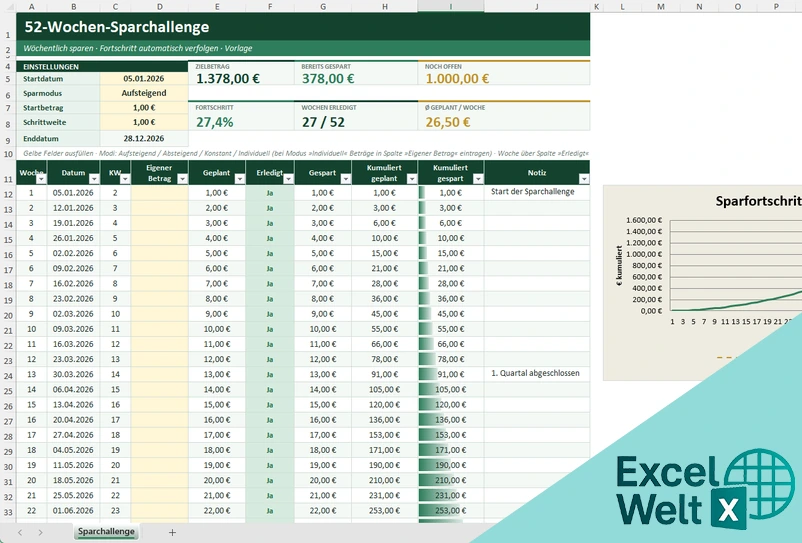The width and height of the screenshot is (802, 543).
Task: Select Eigener Betrag cell for week 5
Action: pos(160,253)
